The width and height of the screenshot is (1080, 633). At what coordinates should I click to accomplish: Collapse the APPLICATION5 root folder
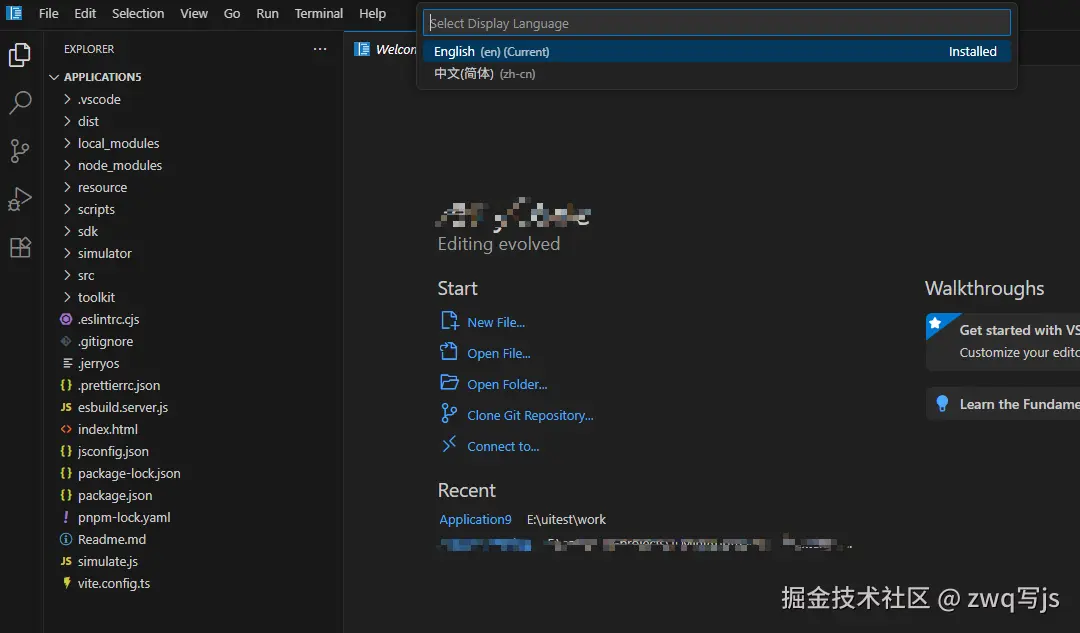pyautogui.click(x=54, y=77)
